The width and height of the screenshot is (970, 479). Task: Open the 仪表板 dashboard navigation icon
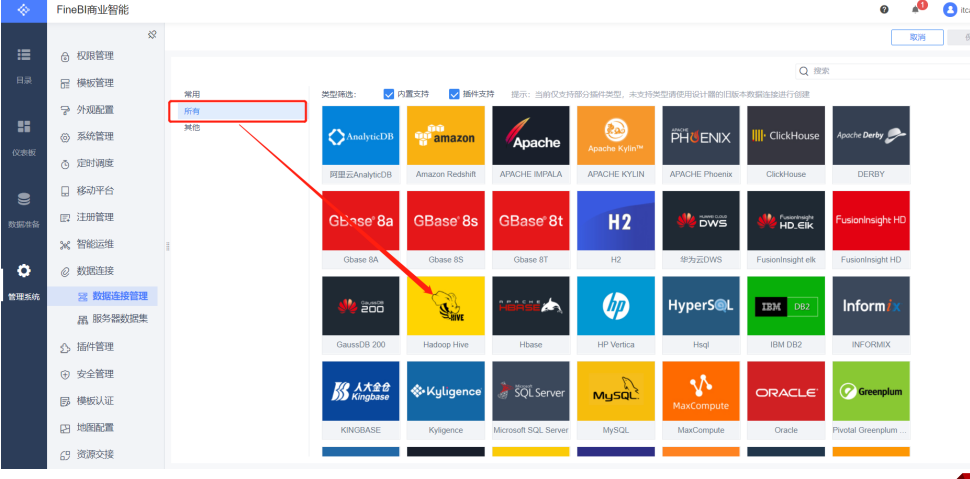(24, 127)
